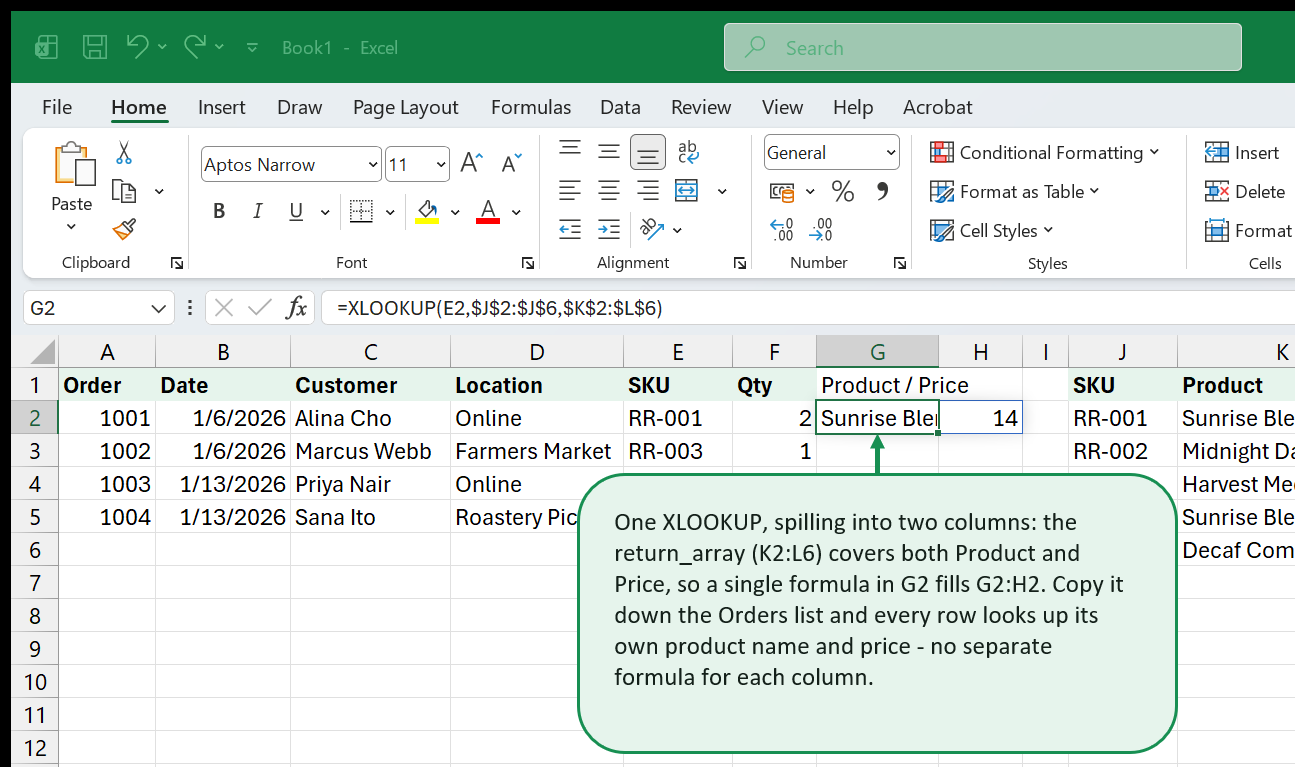Viewport: 1295px width, 767px height.
Task: Open the fill color dropdown arrow
Action: tap(455, 212)
